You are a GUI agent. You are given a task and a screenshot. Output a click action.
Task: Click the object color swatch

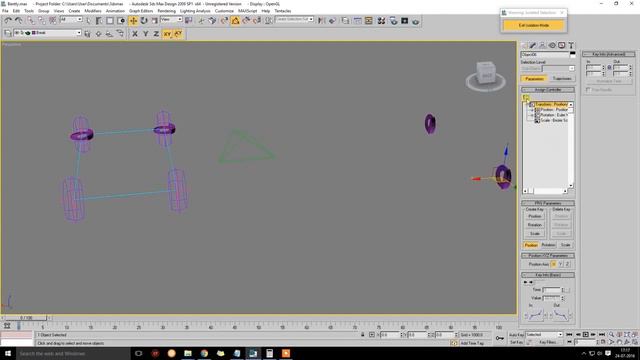[572, 54]
